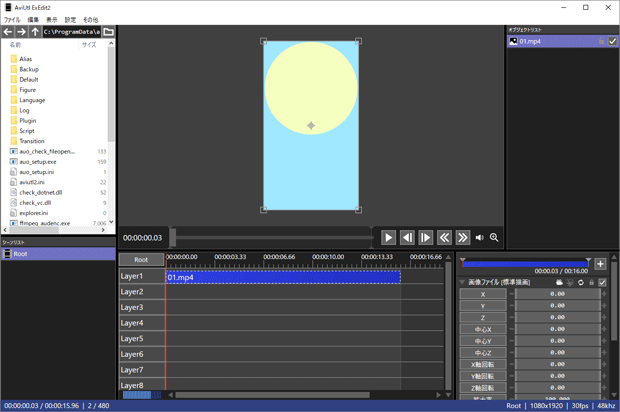Open the その他 menu
620x412 pixels.
[91, 20]
